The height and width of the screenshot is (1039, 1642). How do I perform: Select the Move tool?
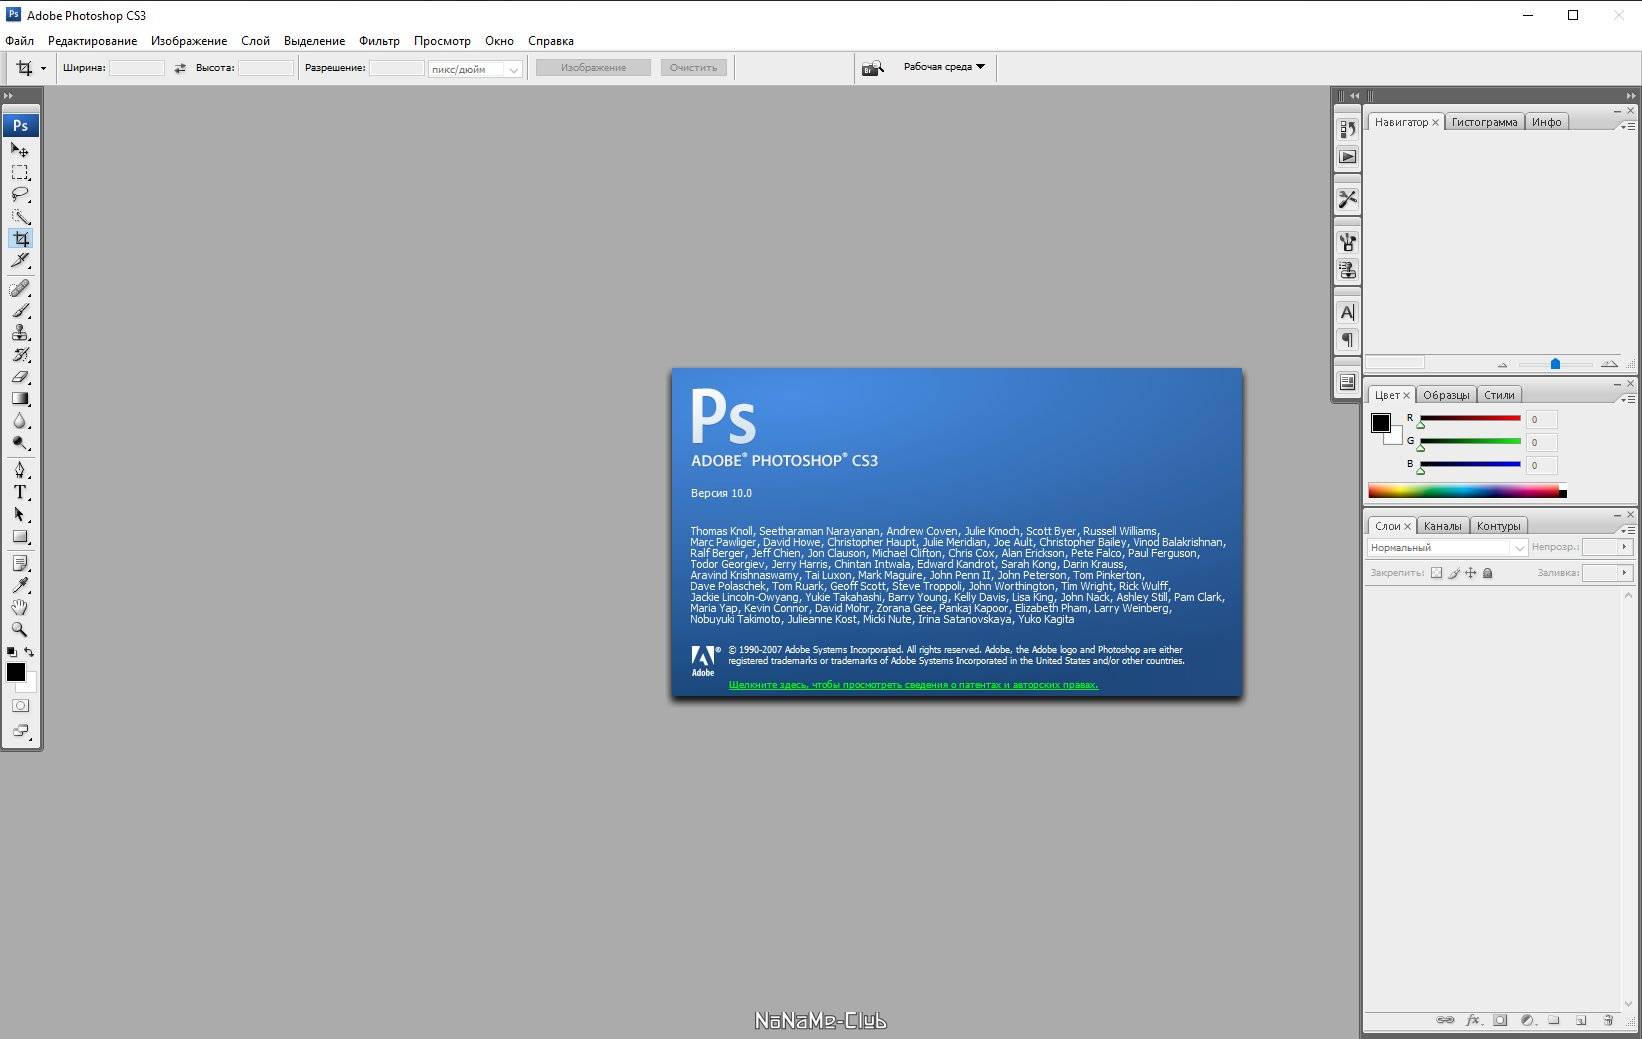(x=20, y=150)
